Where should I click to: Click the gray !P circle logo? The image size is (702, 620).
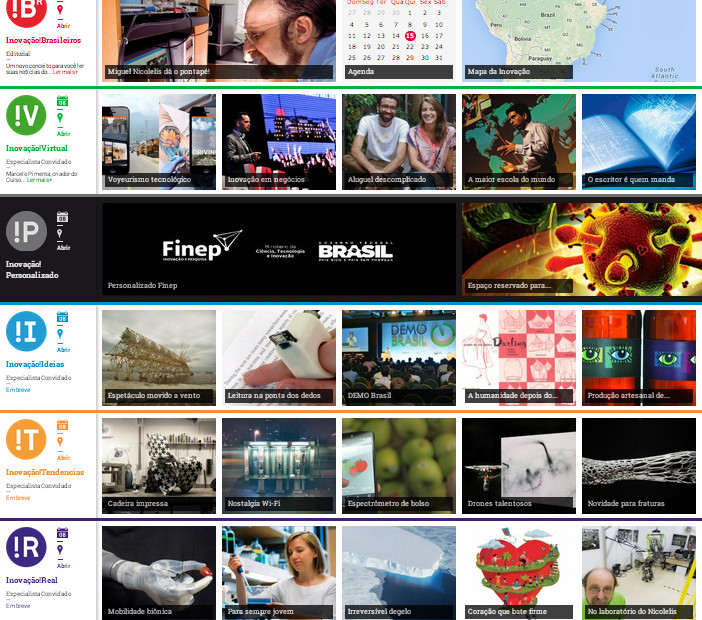pyautogui.click(x=26, y=231)
